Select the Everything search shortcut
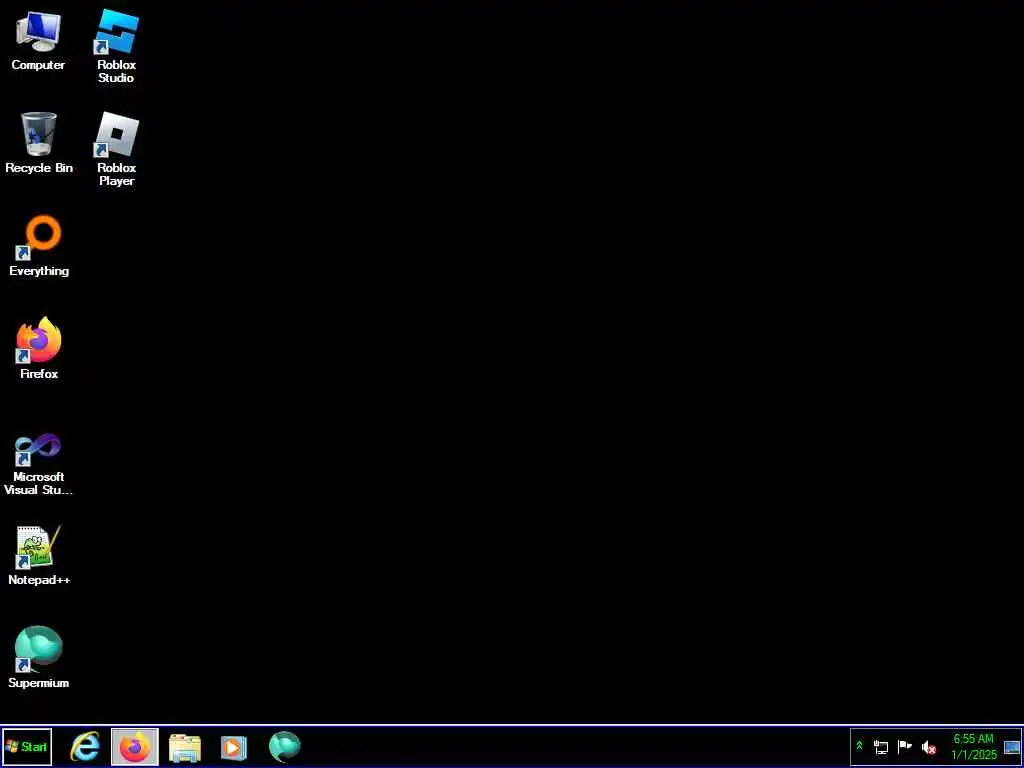The width and height of the screenshot is (1024, 768). 39,246
